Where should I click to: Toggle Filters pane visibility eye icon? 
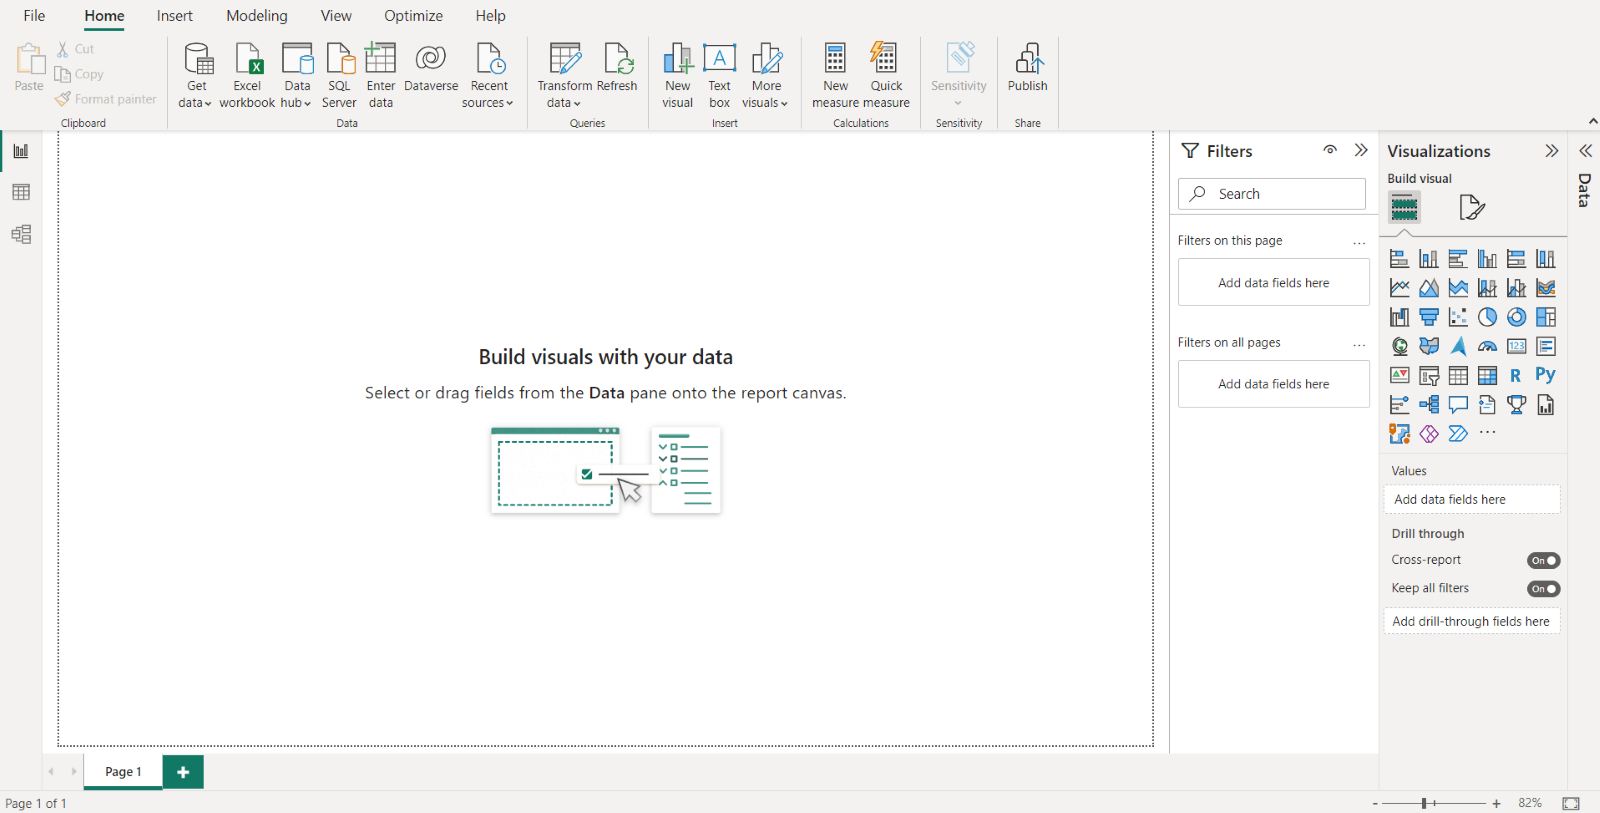coord(1330,150)
